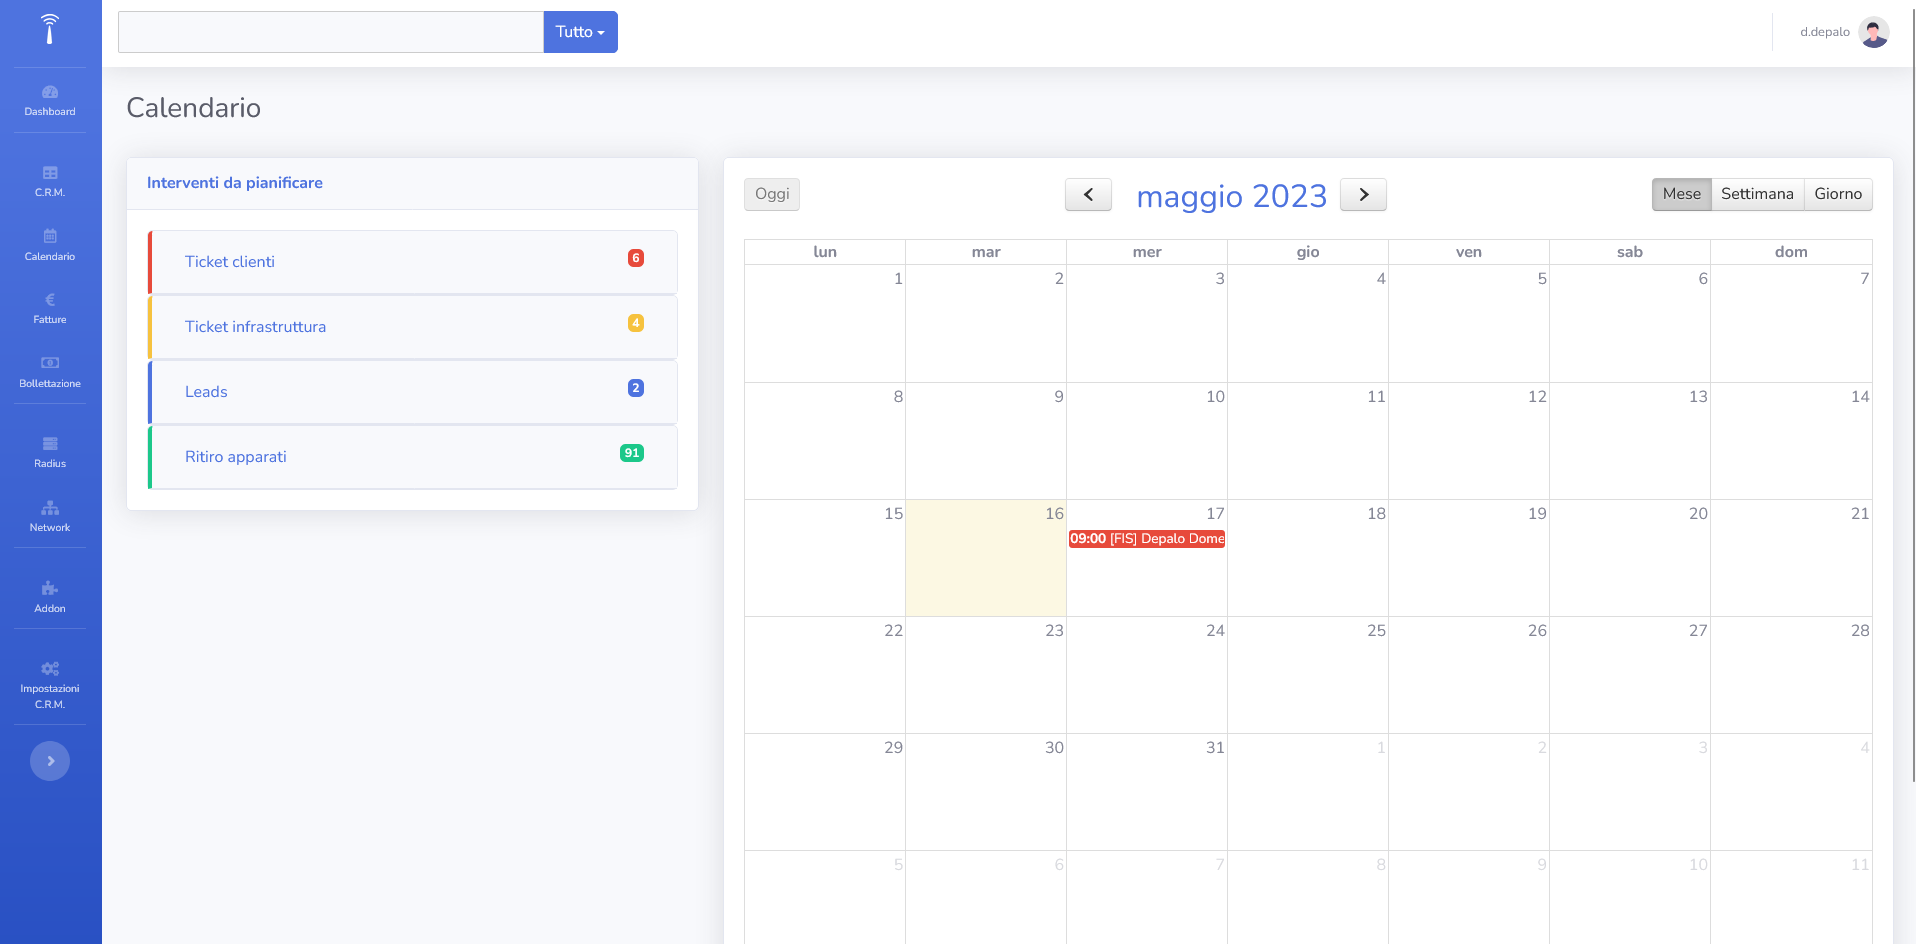
Task: Click the blue badge showing 2
Action: point(636,388)
